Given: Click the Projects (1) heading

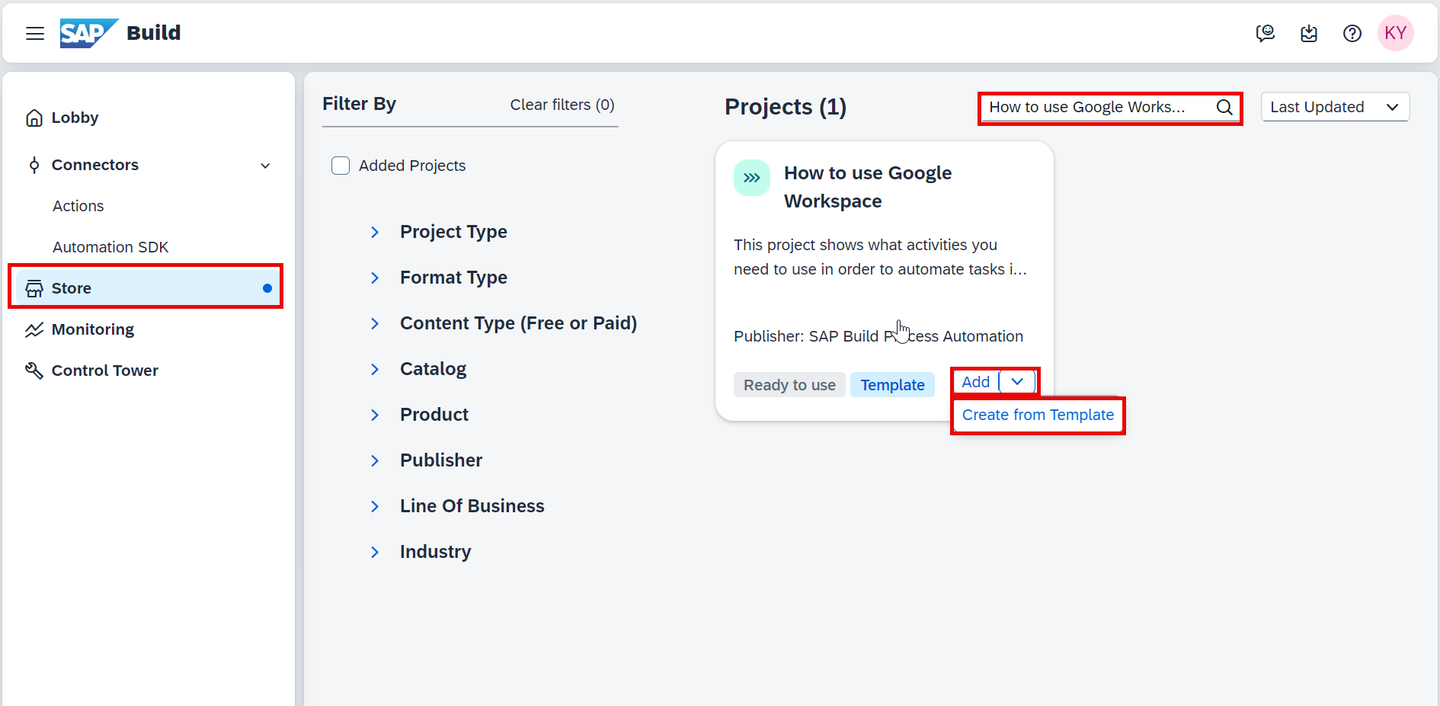Looking at the screenshot, I should click(x=786, y=107).
